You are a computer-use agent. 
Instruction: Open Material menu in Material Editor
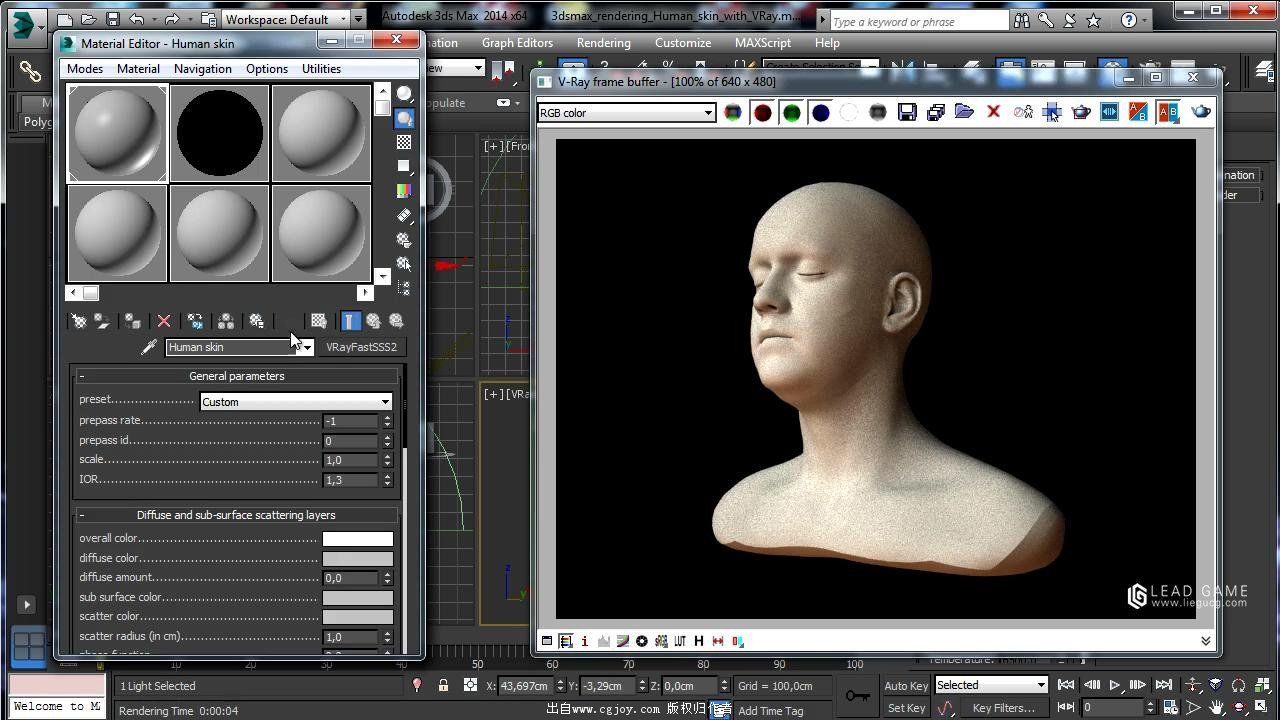tap(138, 69)
